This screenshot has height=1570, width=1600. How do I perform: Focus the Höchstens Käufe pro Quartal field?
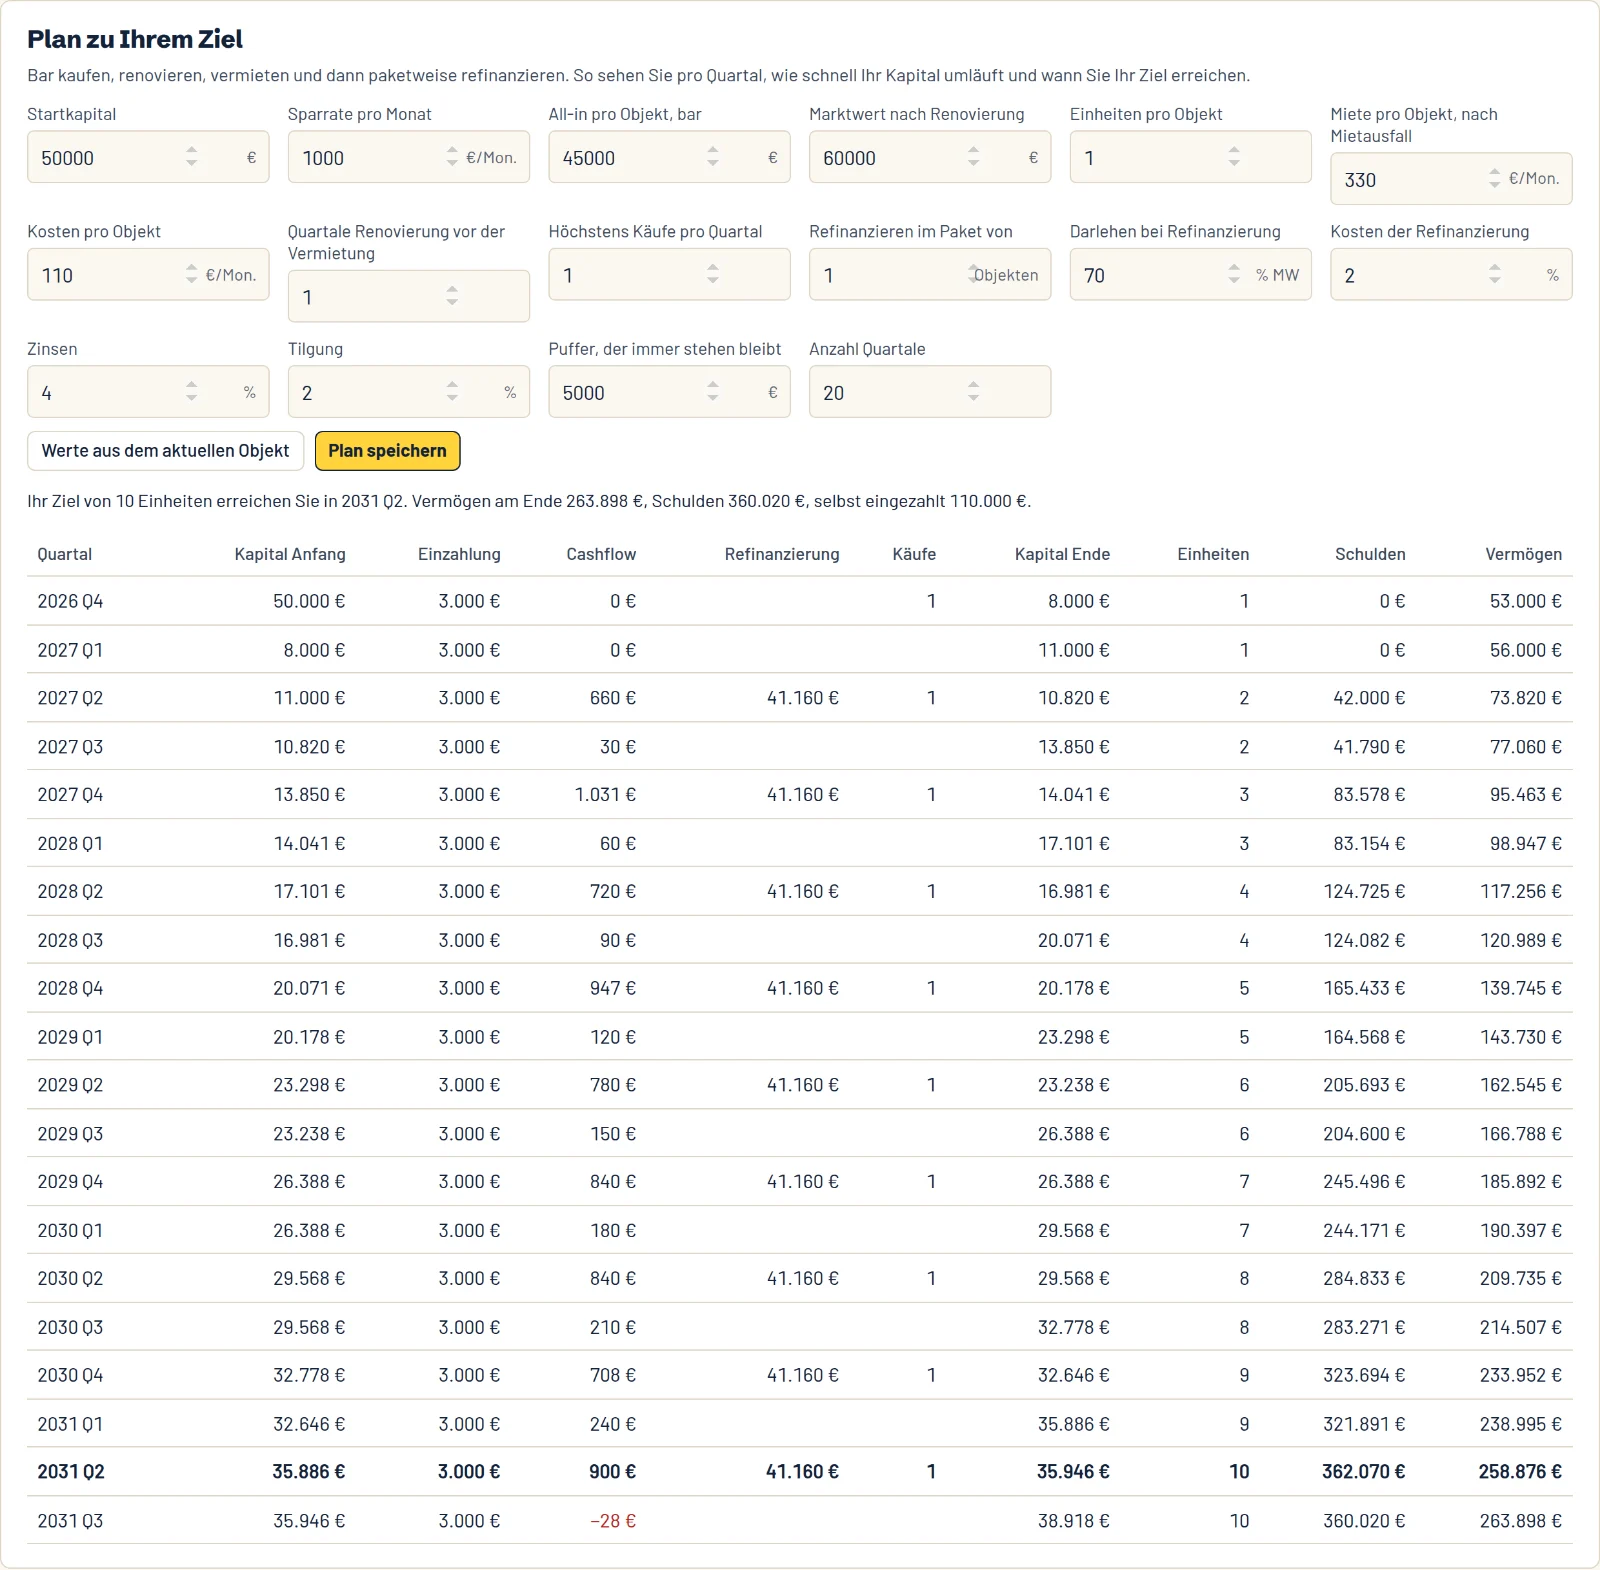click(x=669, y=274)
